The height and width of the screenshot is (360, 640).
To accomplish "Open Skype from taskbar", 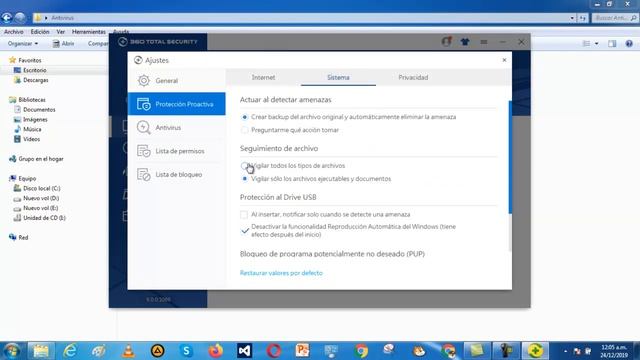I will click(x=187, y=351).
